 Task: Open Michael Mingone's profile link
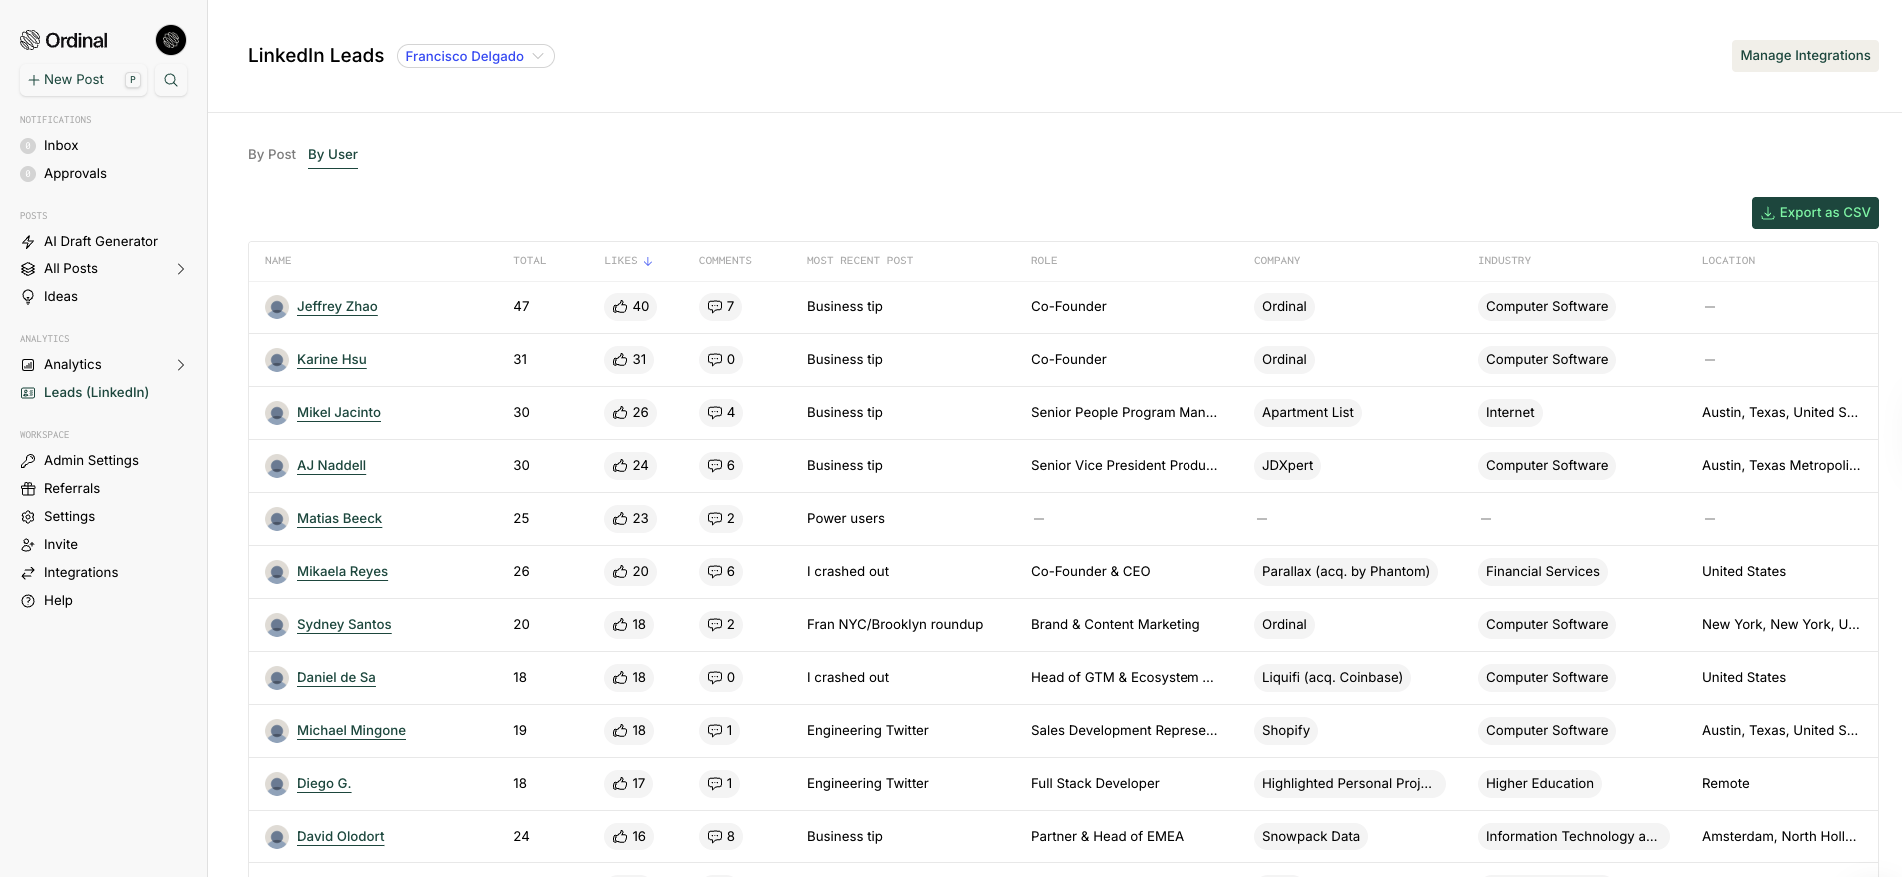[x=351, y=731]
